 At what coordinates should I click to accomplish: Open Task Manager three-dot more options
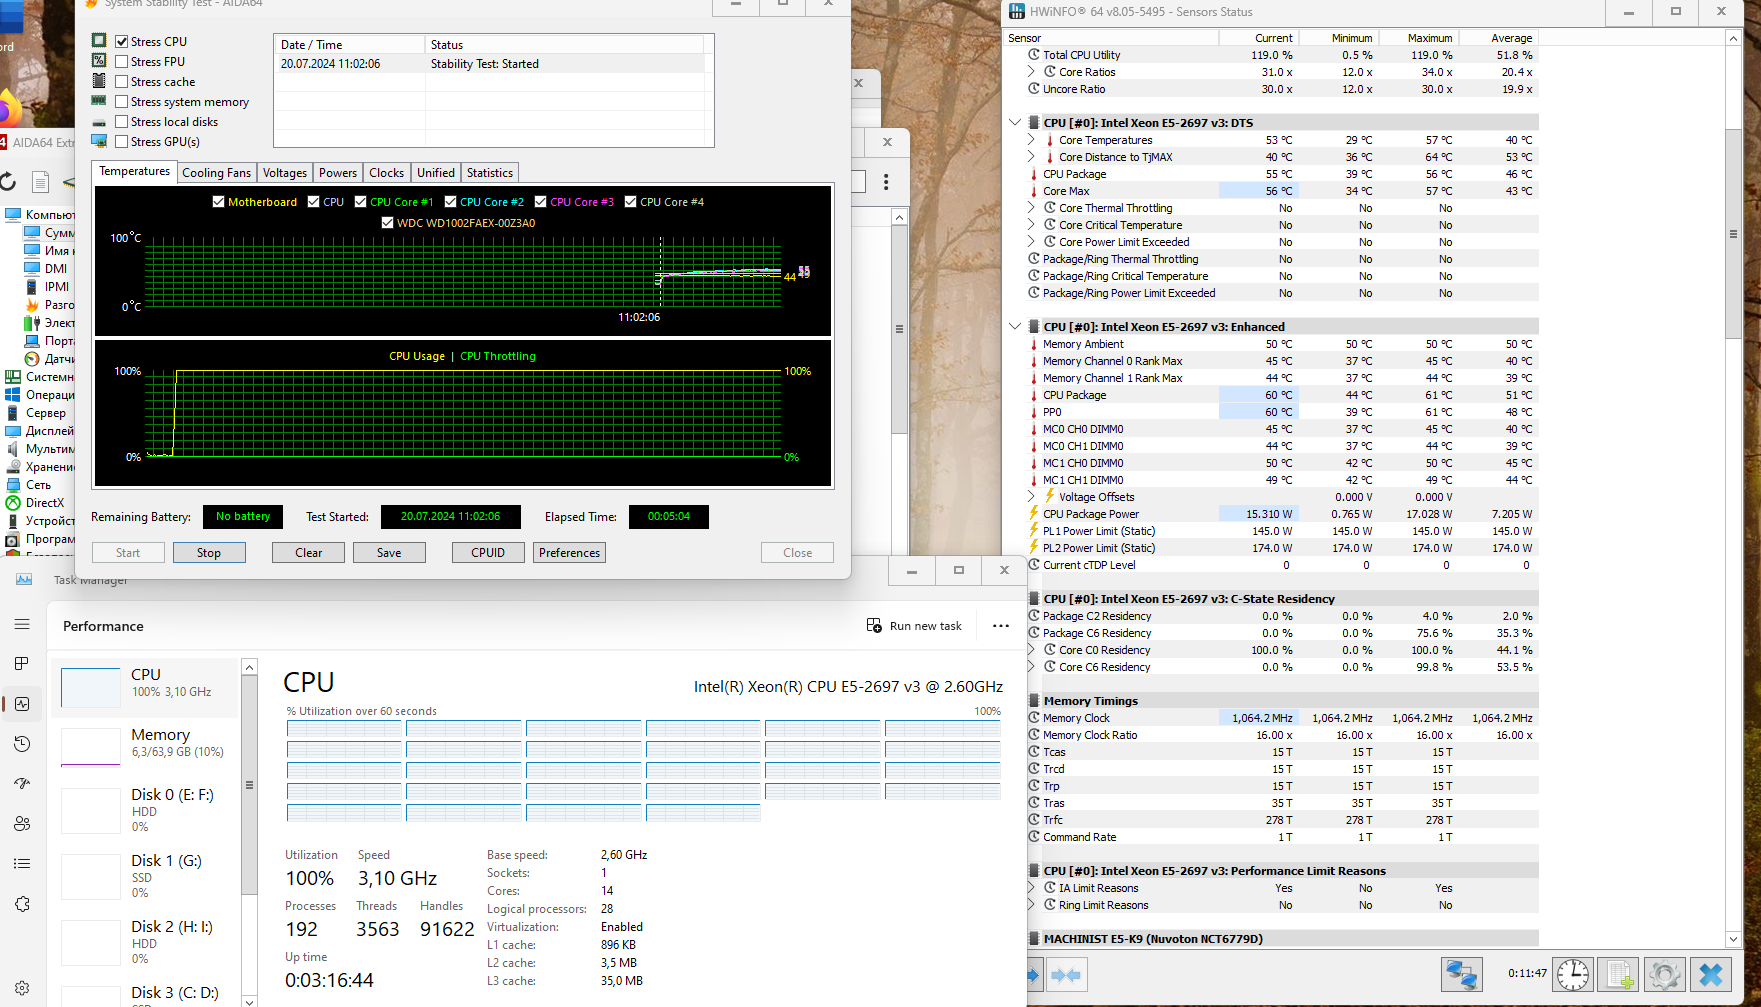1001,626
